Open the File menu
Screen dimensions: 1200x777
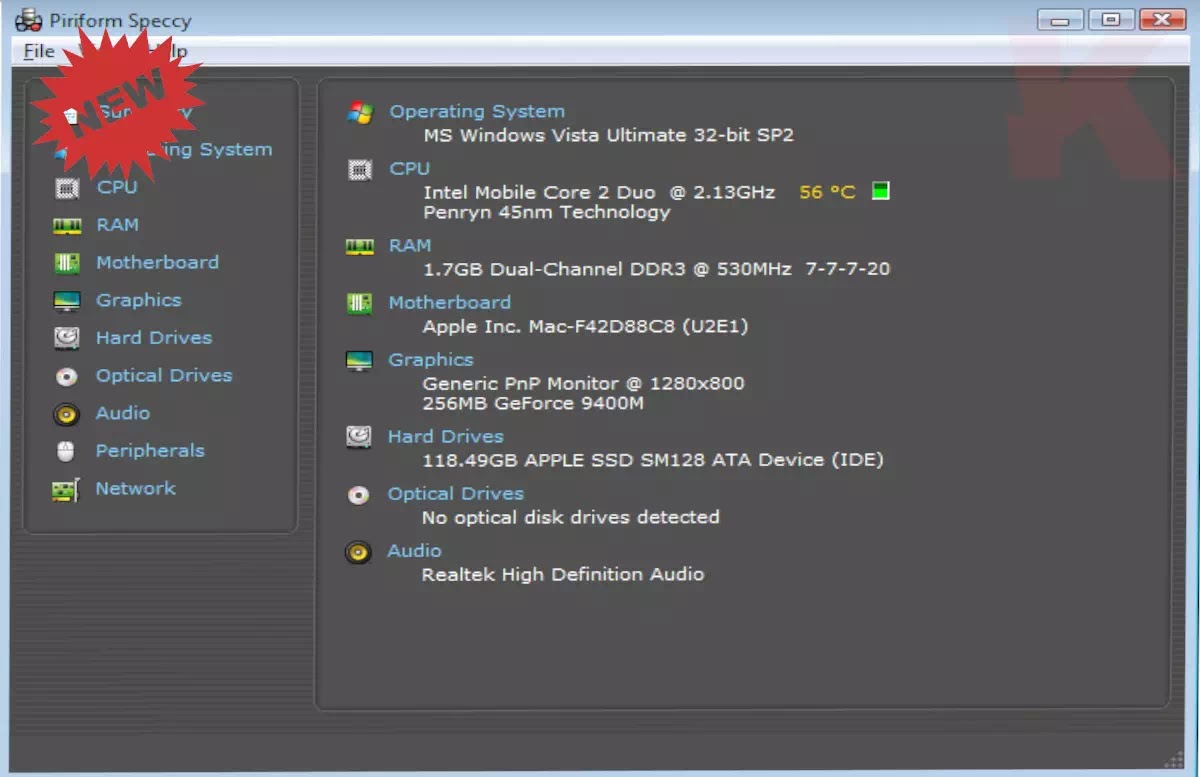pyautogui.click(x=39, y=52)
